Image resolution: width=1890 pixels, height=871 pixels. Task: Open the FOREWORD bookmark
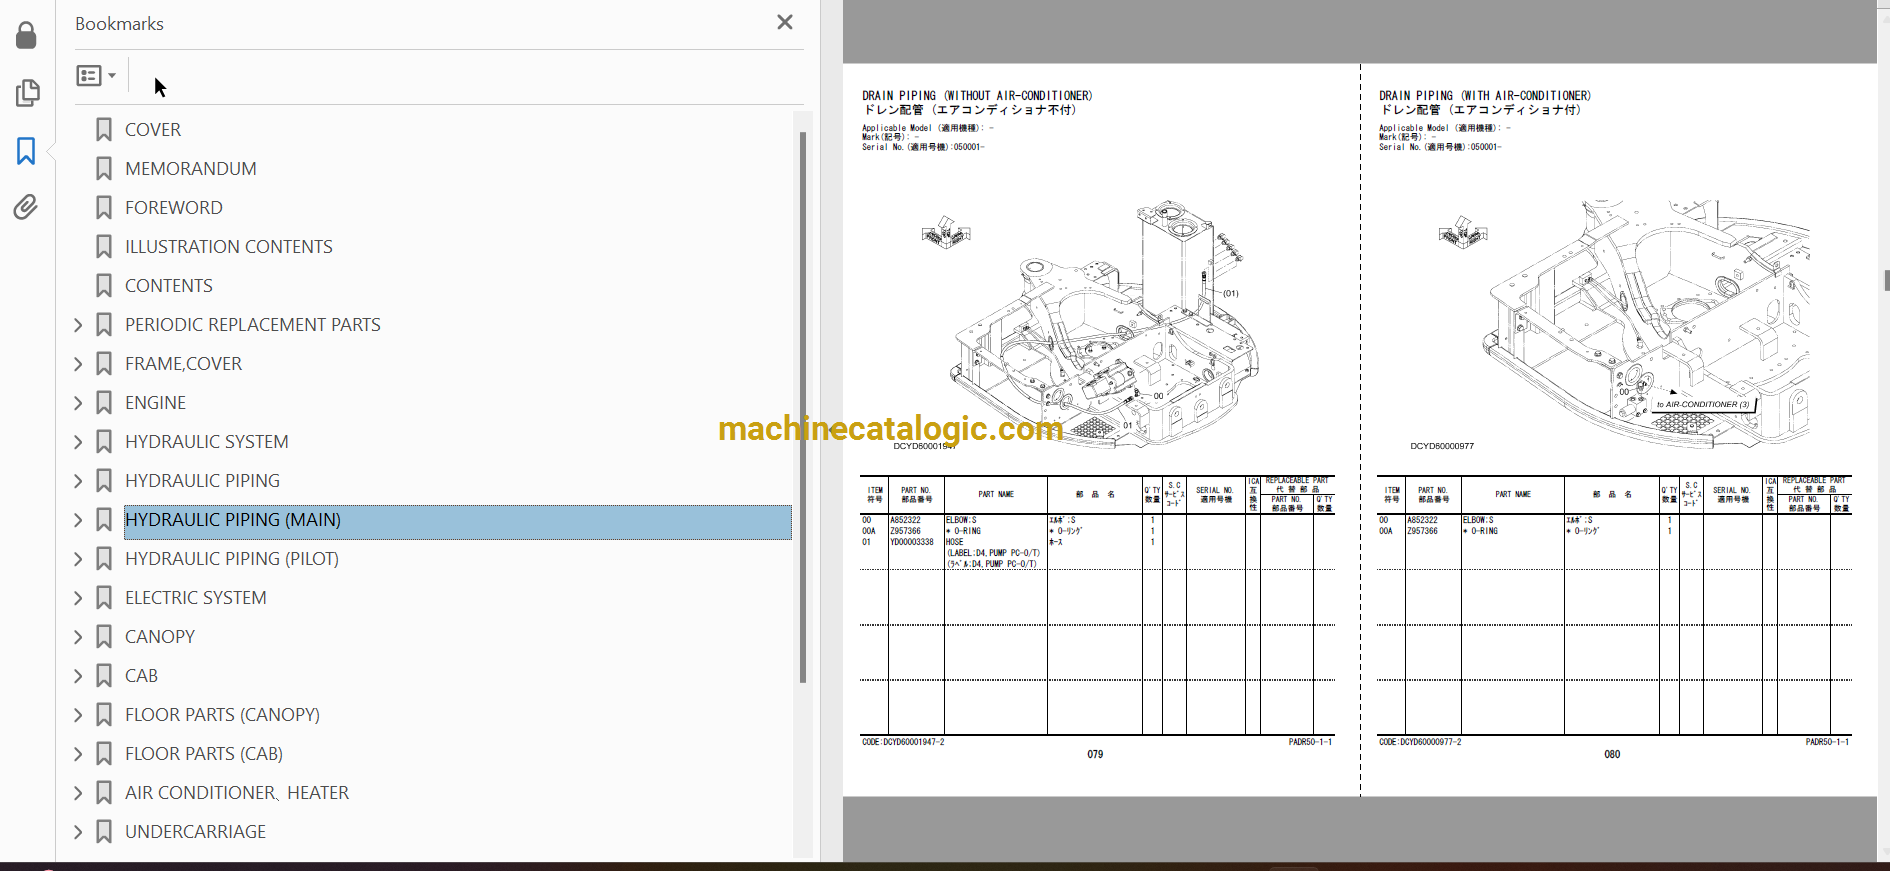(174, 208)
